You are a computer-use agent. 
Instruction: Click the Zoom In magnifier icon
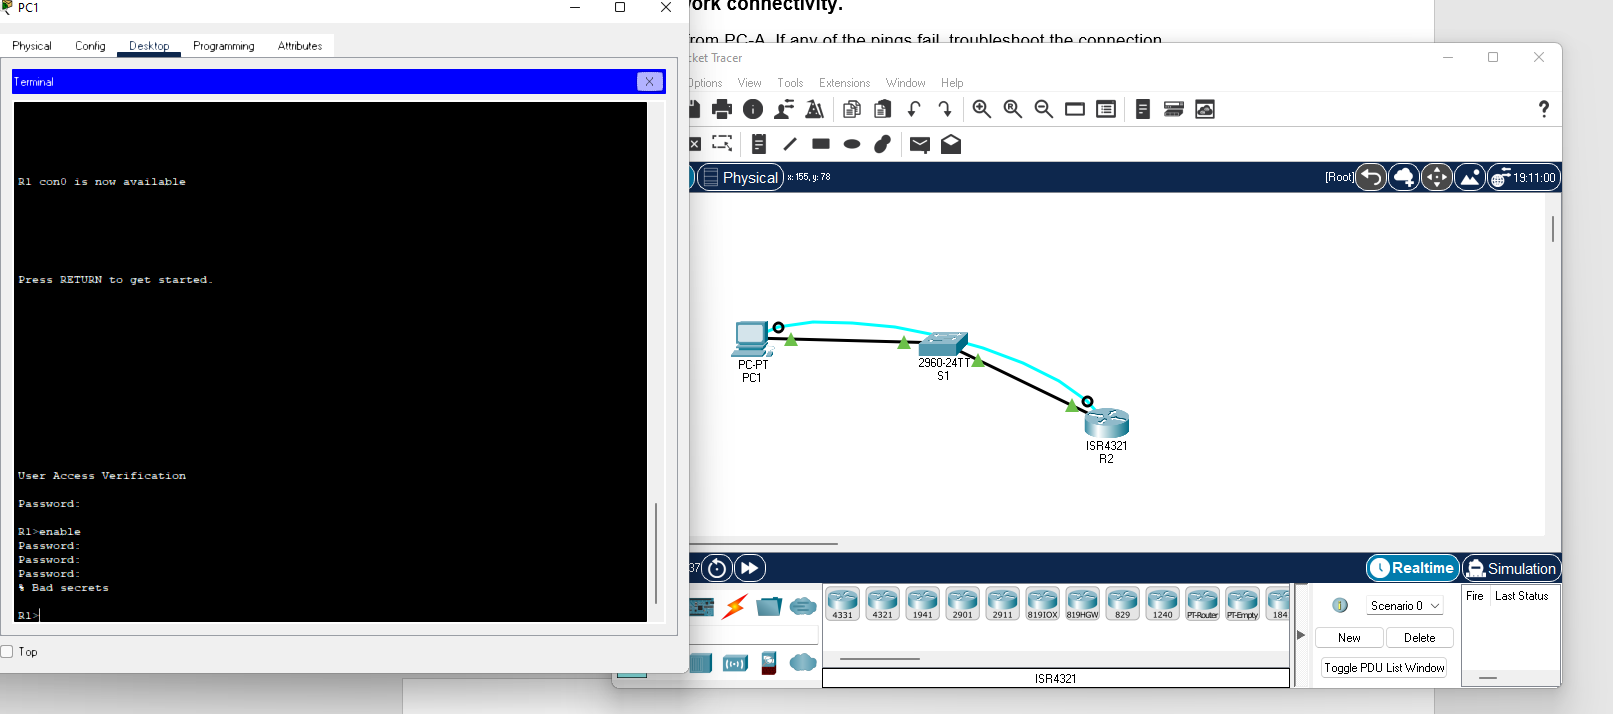tap(982, 109)
